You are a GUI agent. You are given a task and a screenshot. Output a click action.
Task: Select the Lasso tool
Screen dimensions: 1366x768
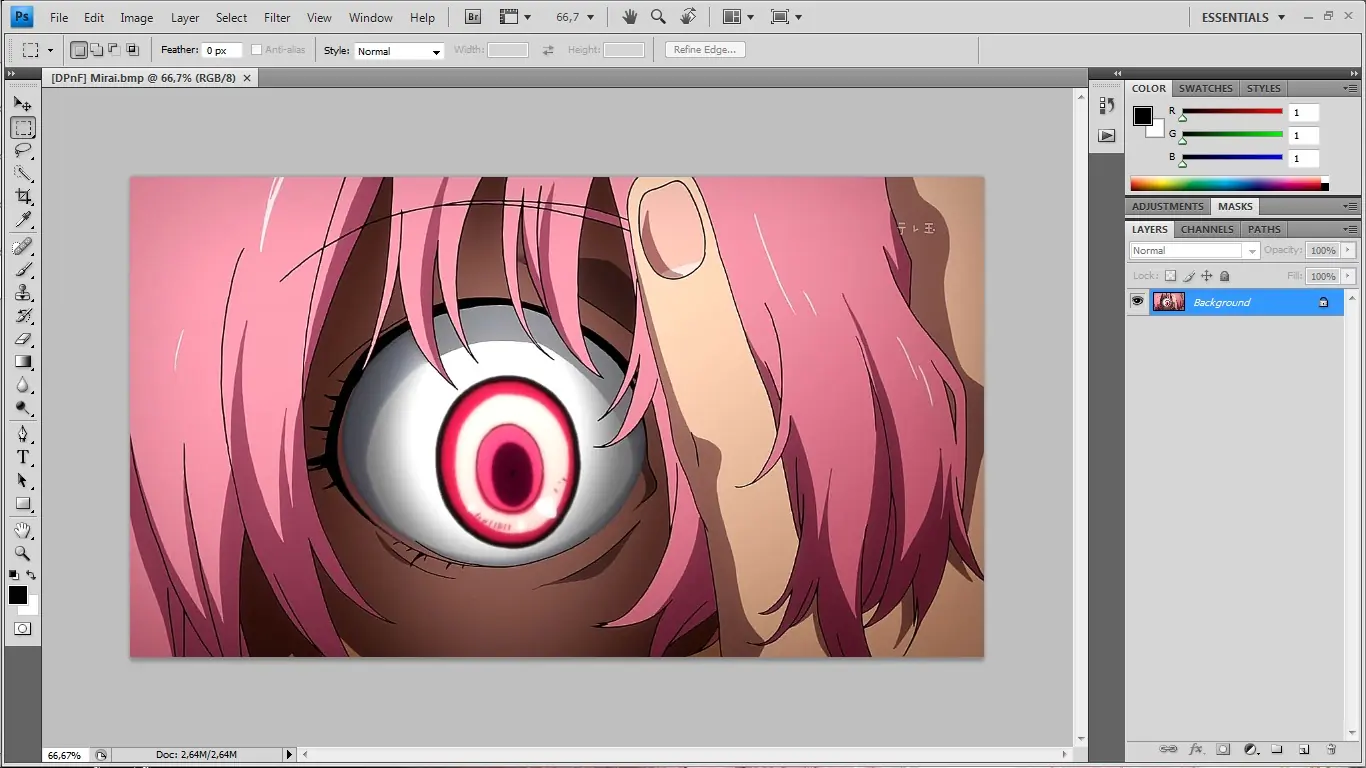22,151
